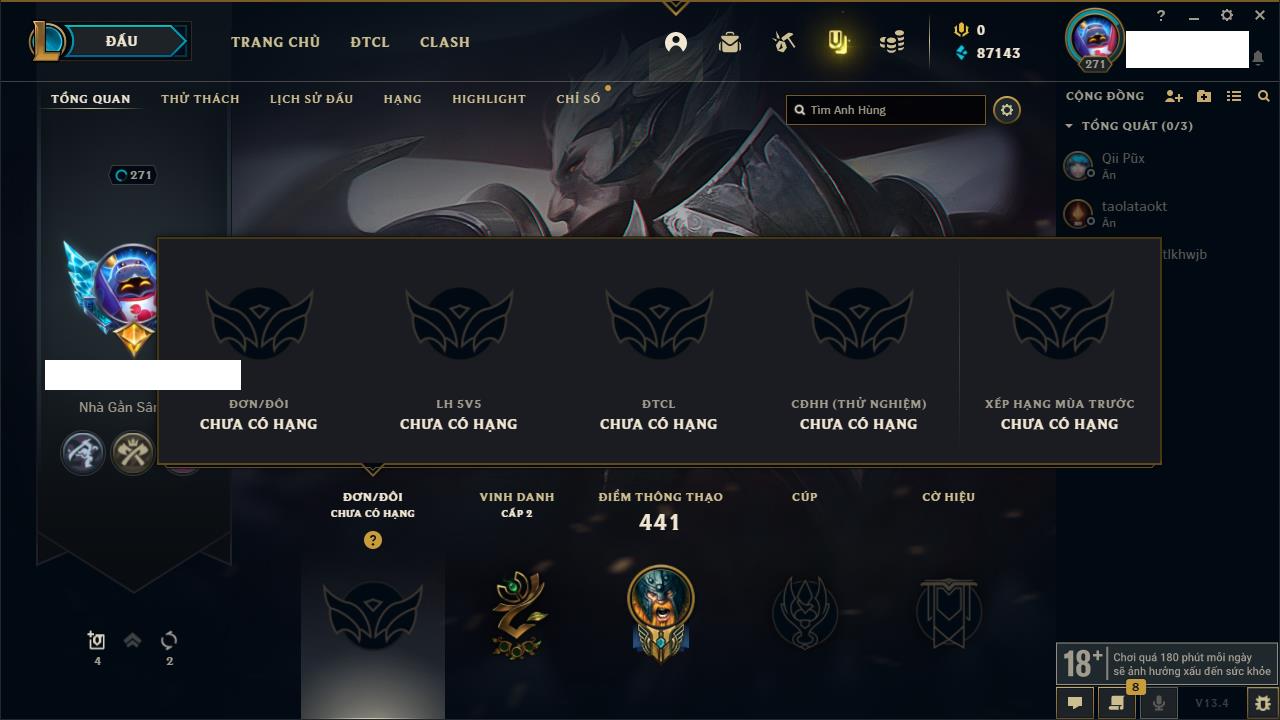Click the add folder icon in Cộng Đồng
Screen dimensions: 1280x720
1204,96
